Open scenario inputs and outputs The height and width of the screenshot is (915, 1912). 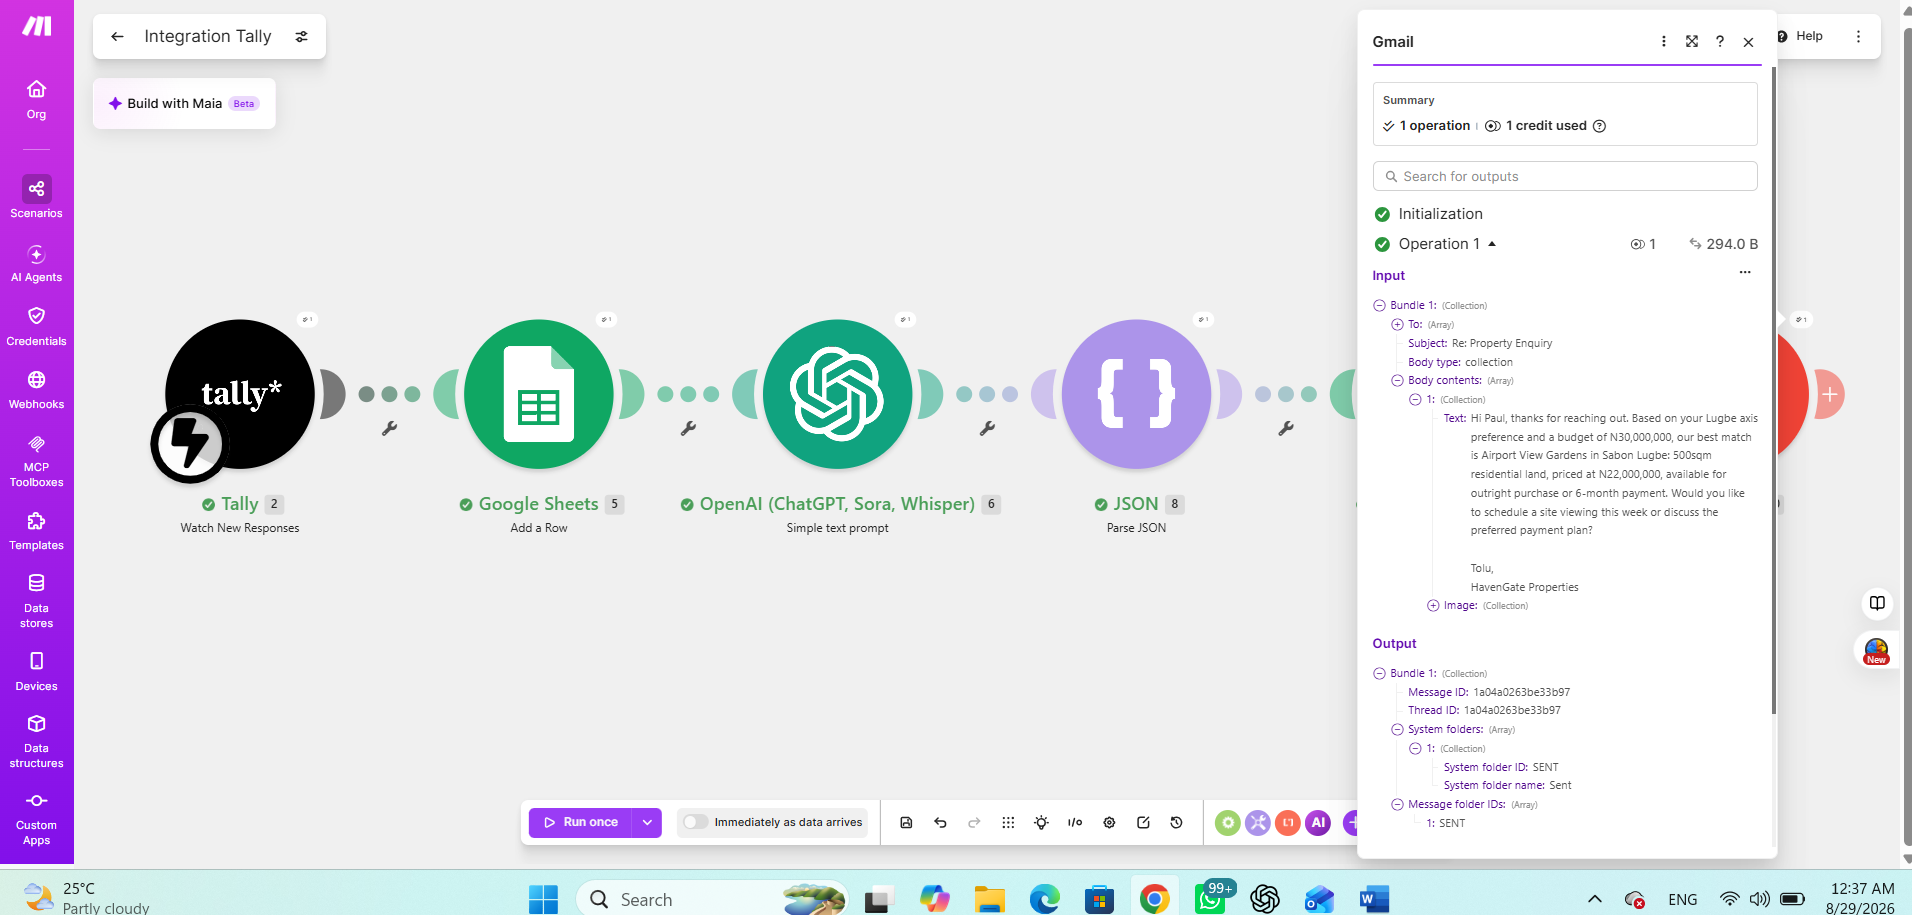[x=1075, y=822]
